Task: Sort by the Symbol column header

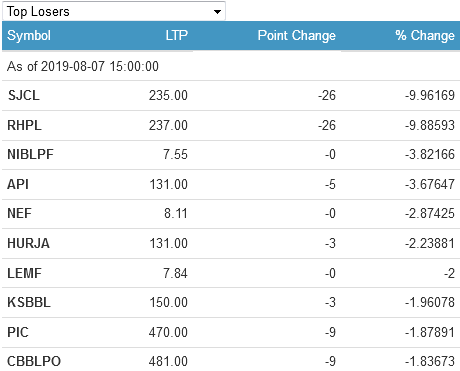Action: tap(29, 36)
